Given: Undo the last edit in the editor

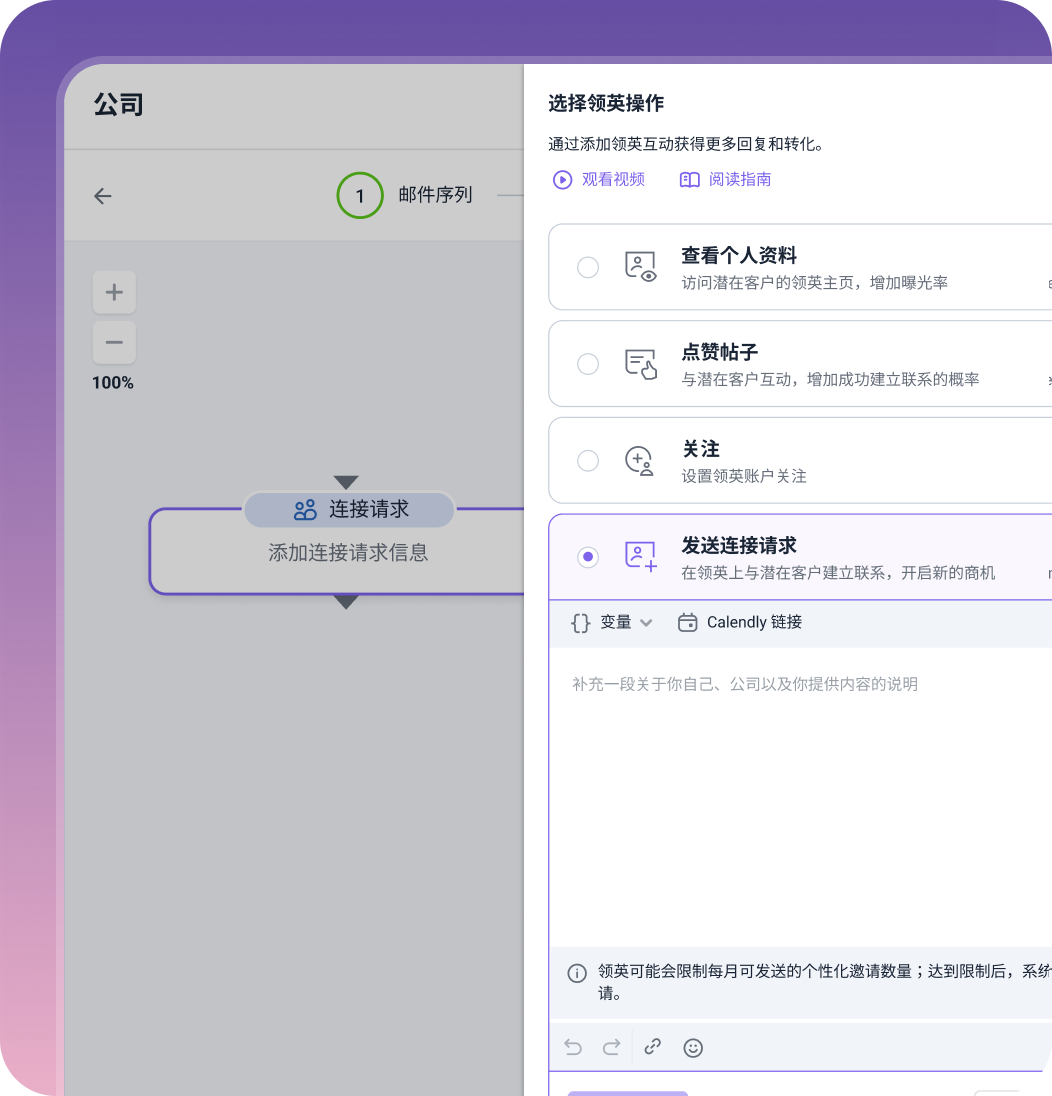Looking at the screenshot, I should [x=573, y=1047].
